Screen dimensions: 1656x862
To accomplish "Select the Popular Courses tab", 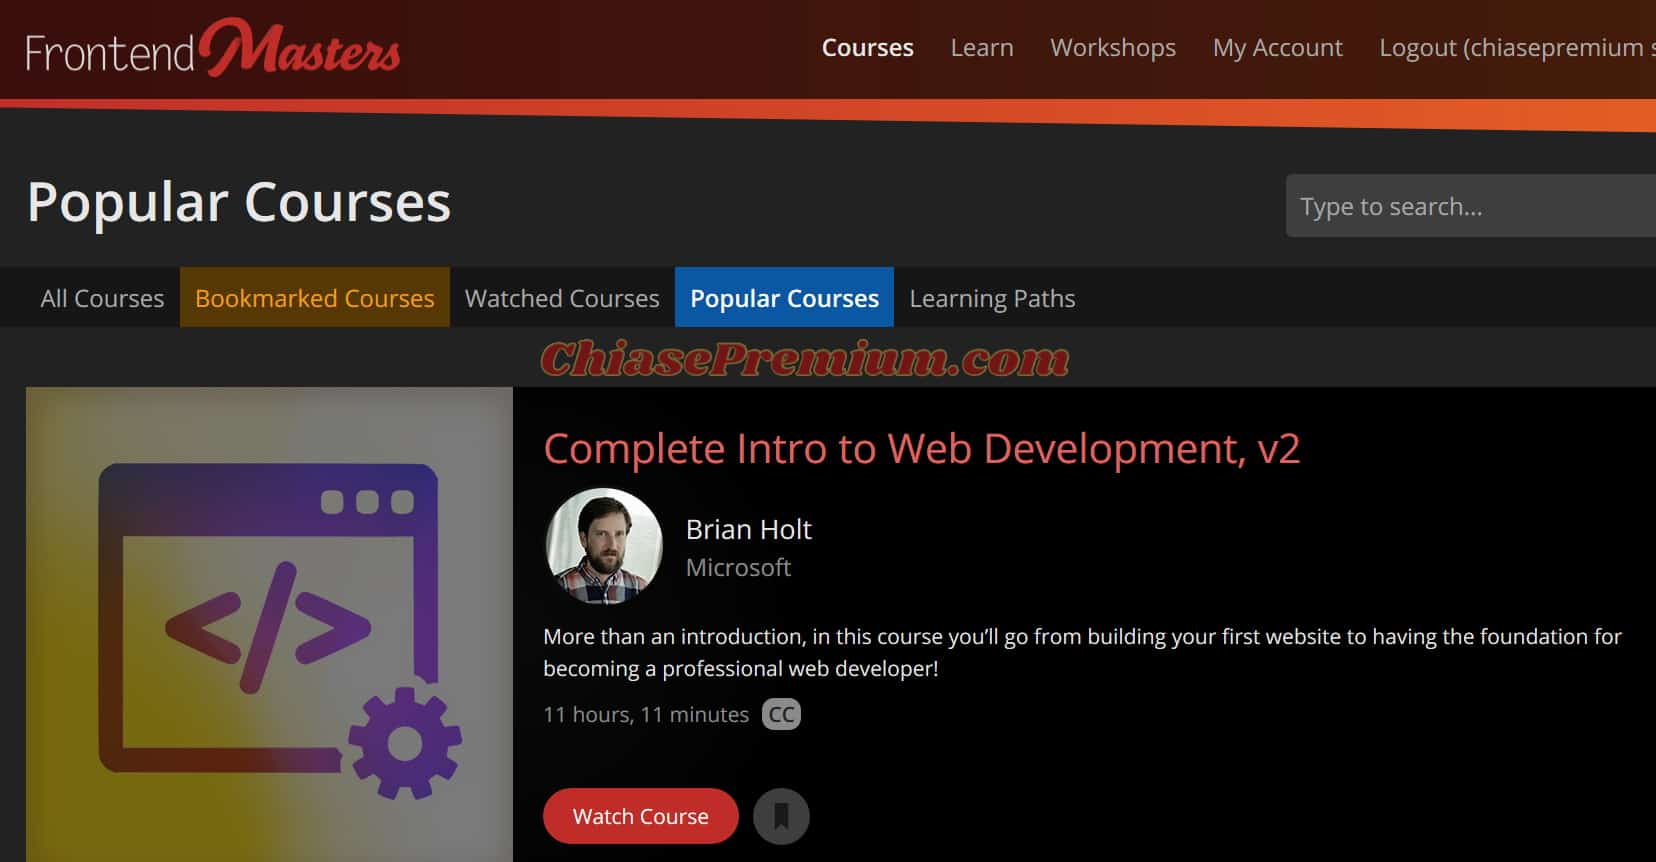I will tap(785, 298).
